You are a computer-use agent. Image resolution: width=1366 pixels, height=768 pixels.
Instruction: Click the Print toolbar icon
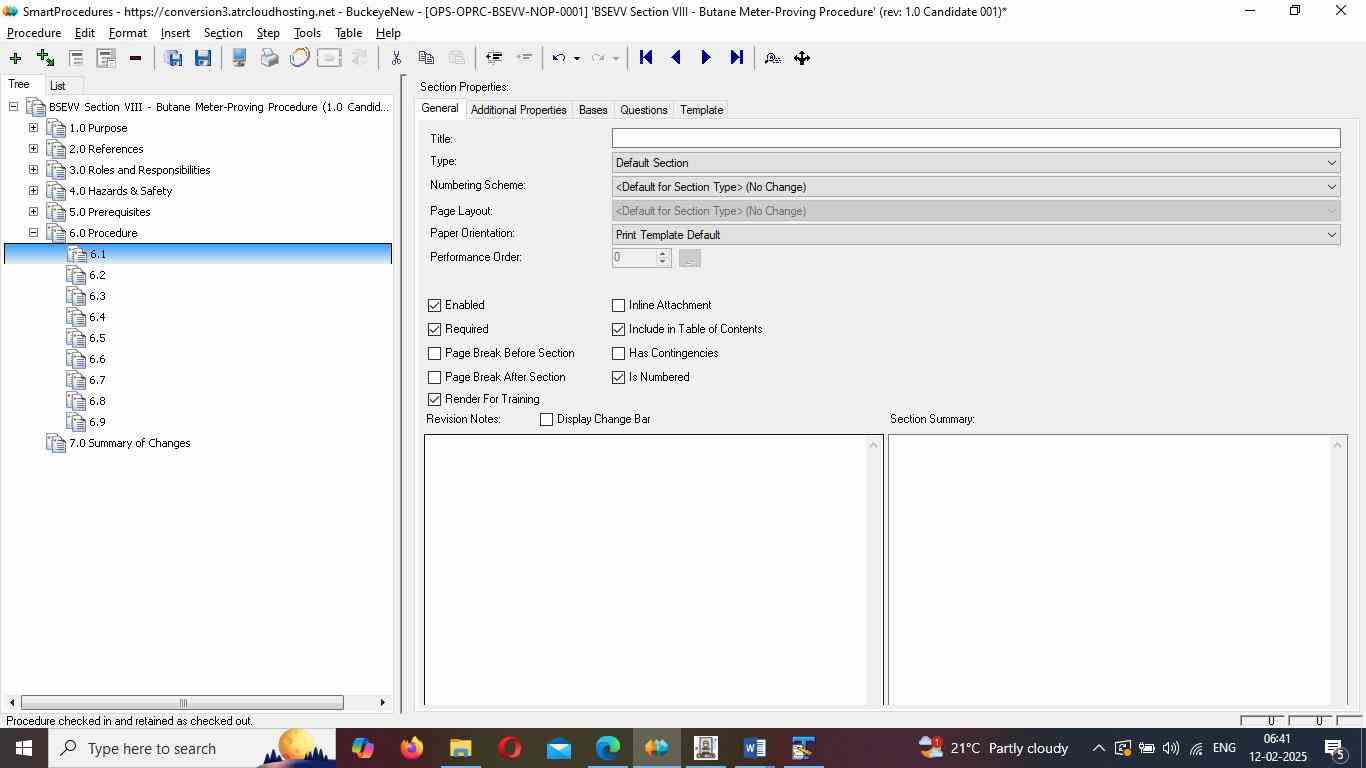click(269, 58)
